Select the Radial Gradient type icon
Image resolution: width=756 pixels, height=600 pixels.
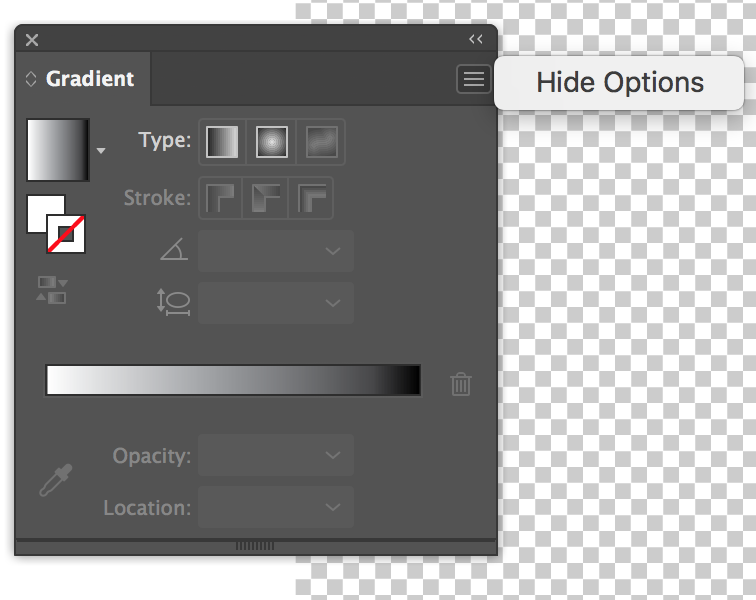(272, 142)
